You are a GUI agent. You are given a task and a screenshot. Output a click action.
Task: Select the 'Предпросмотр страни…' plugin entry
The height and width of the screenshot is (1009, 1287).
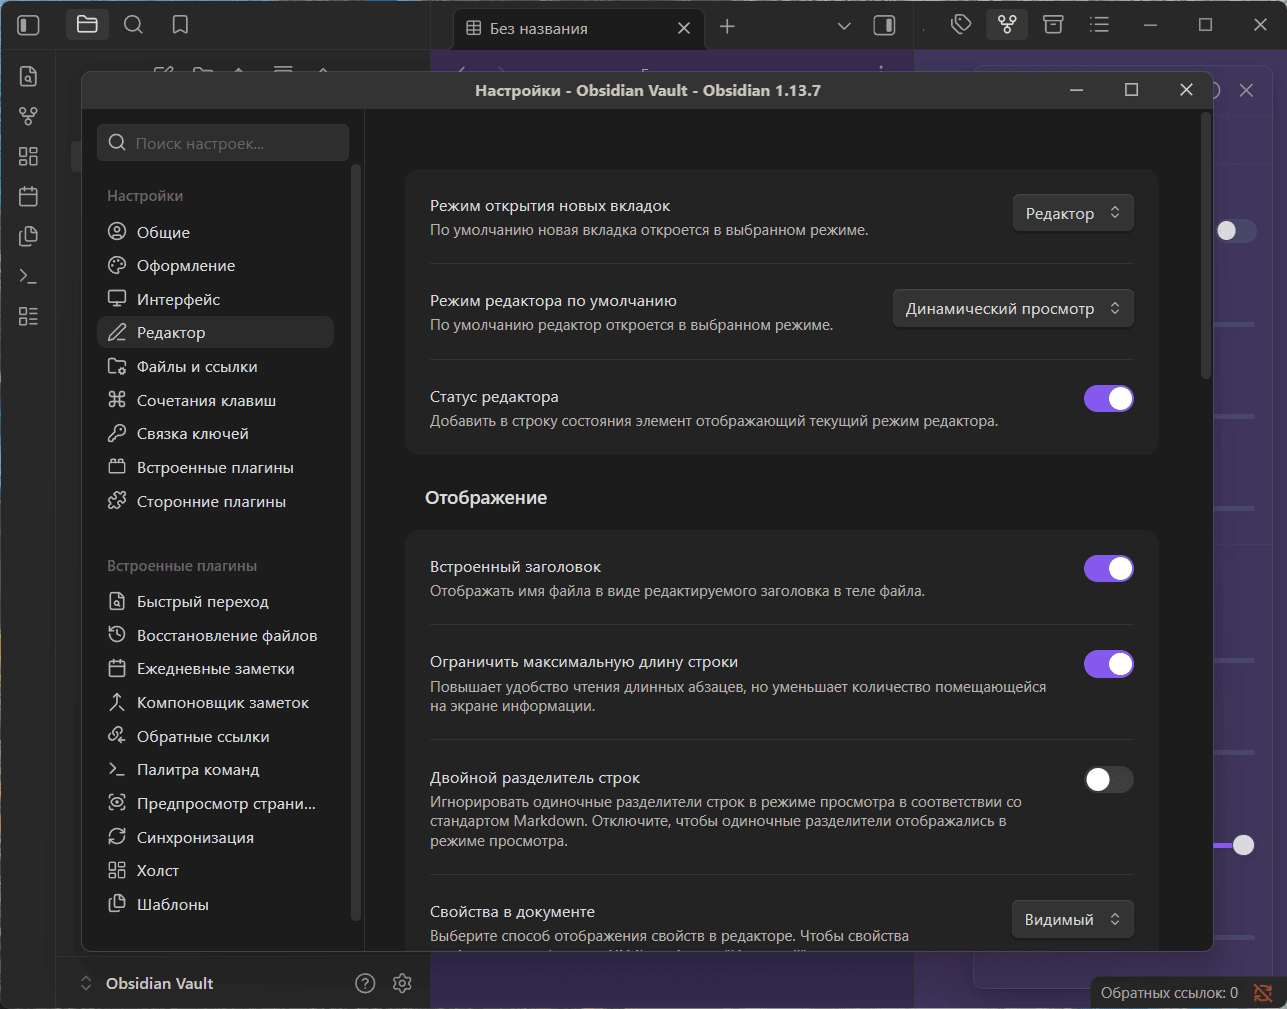tap(216, 804)
